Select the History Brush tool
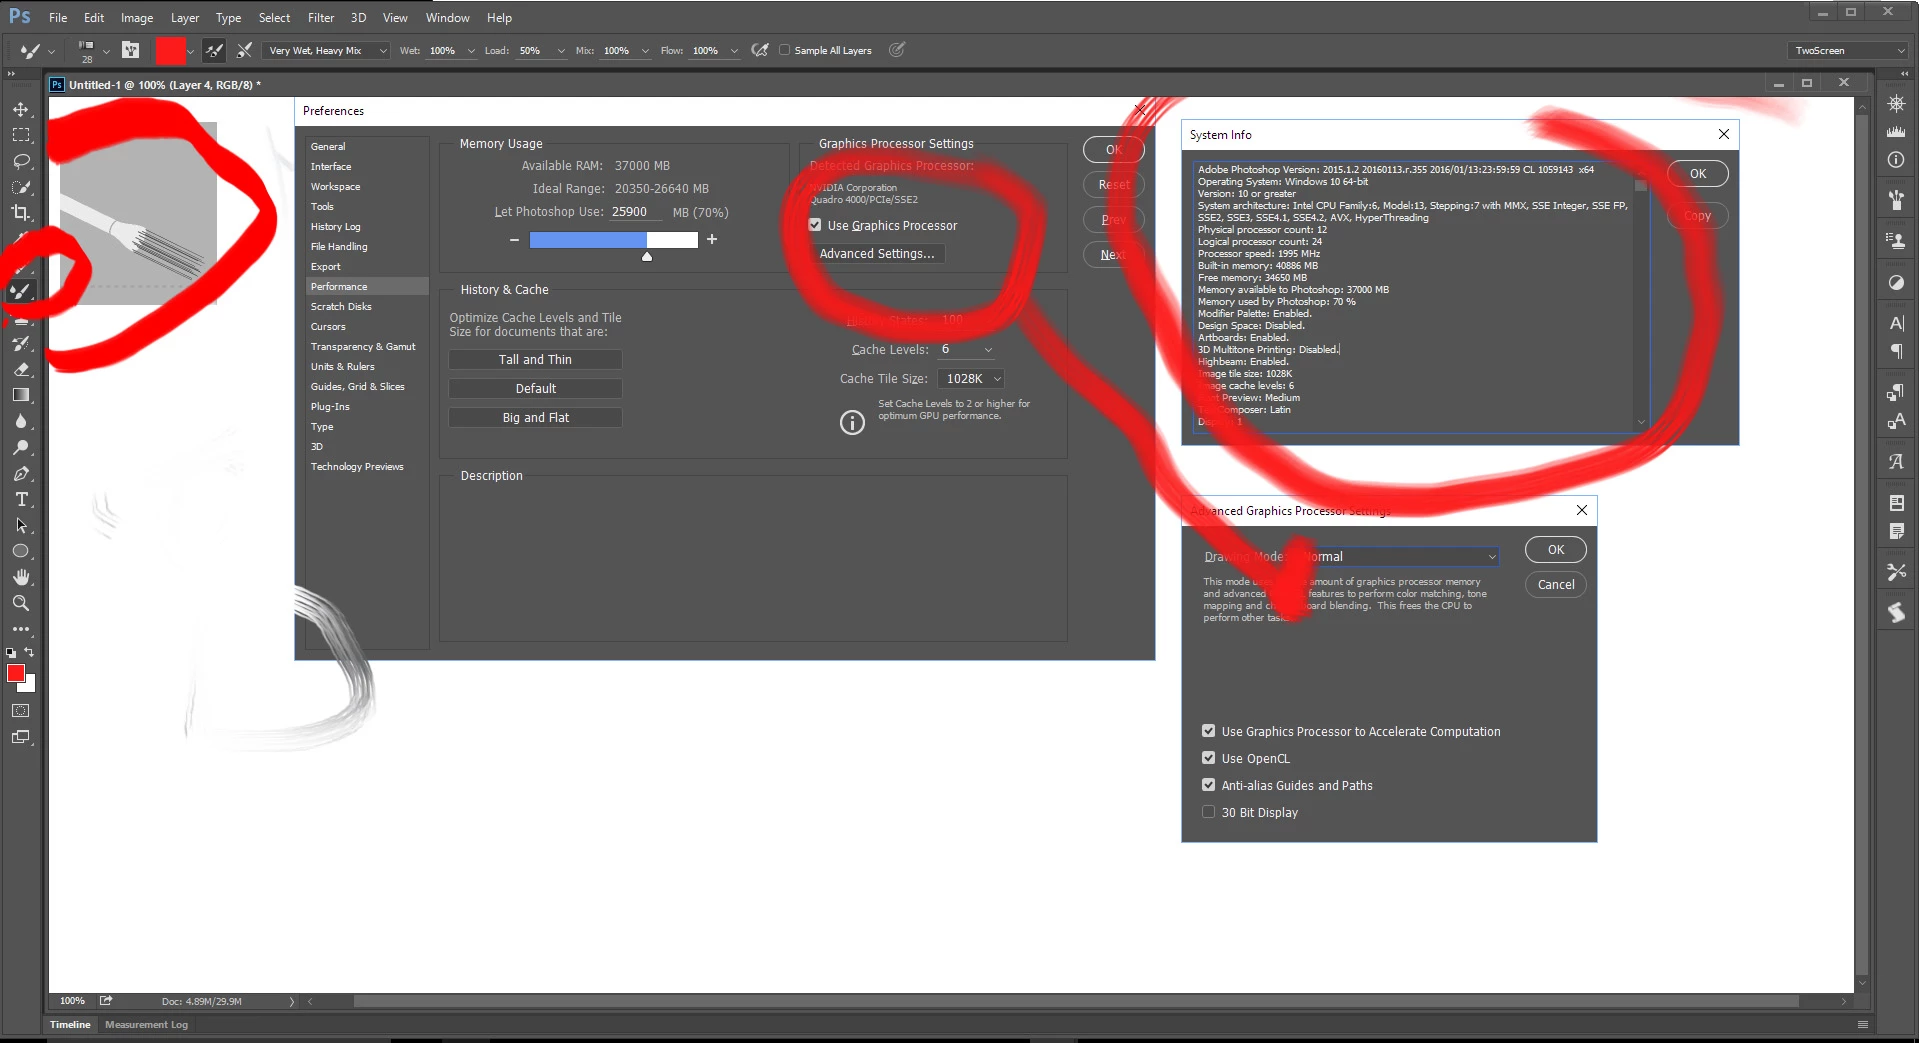Screen dimensions: 1919x1043 (x=21, y=343)
